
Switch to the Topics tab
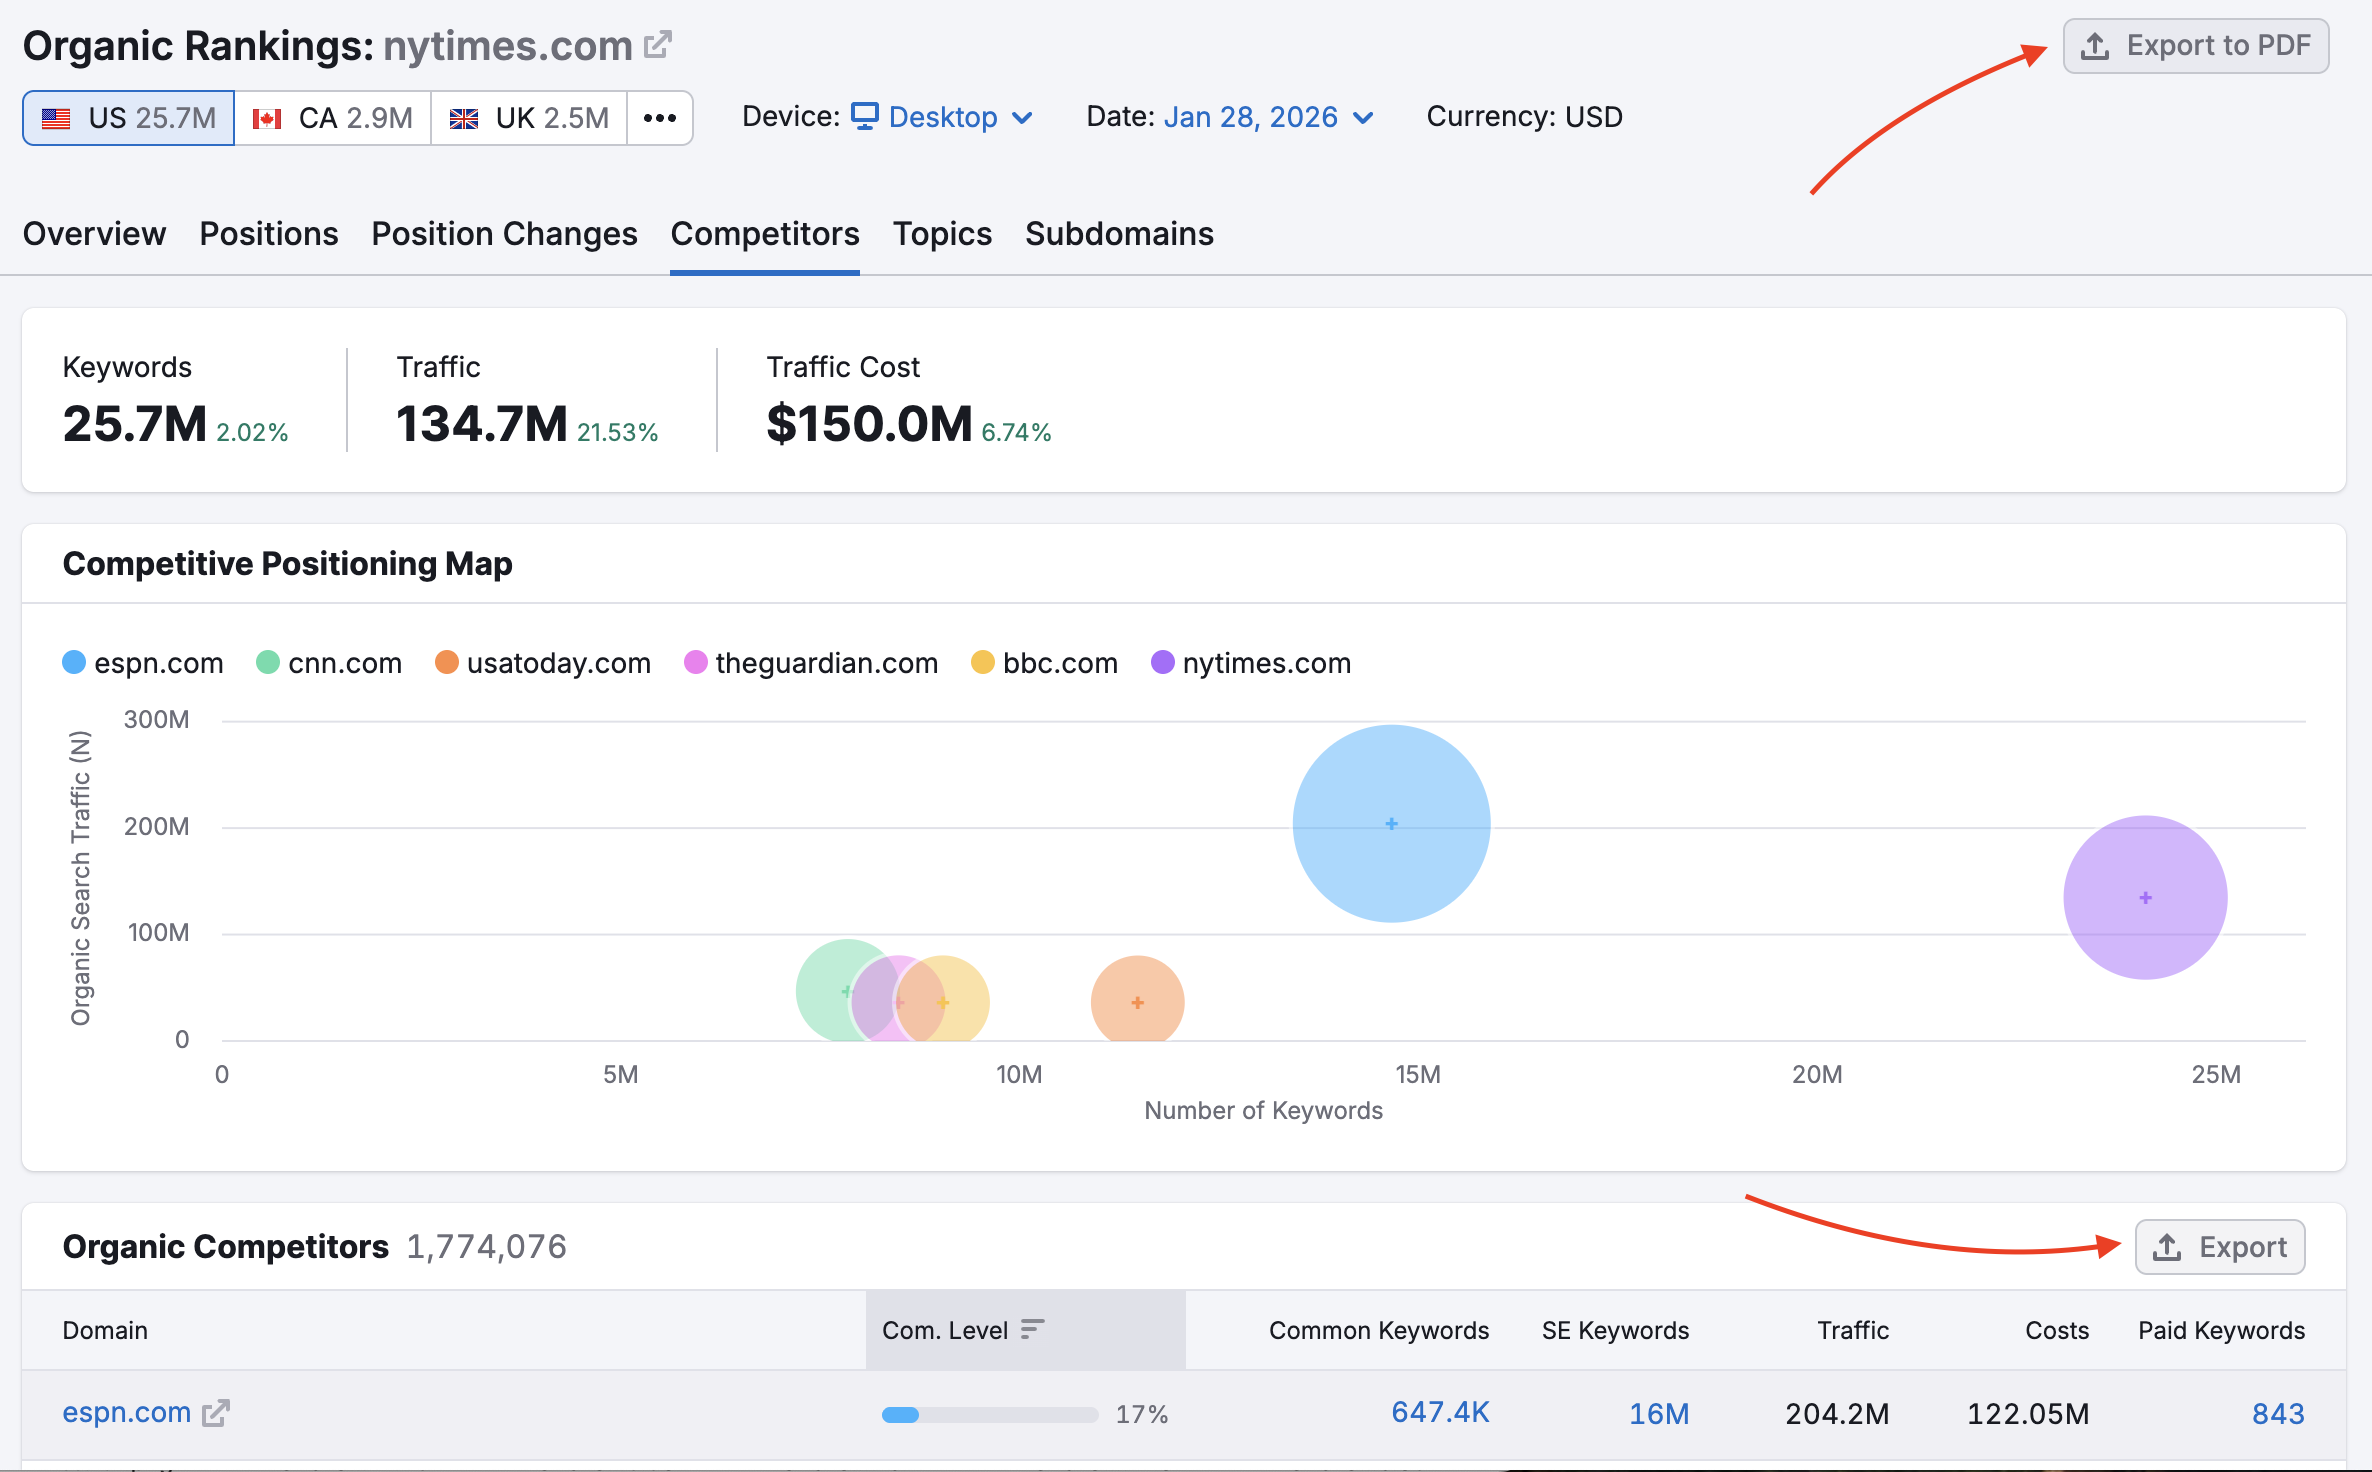coord(941,233)
